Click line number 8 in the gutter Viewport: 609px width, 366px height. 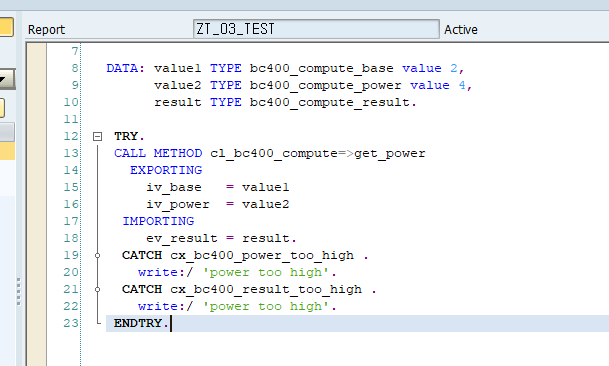[75, 68]
